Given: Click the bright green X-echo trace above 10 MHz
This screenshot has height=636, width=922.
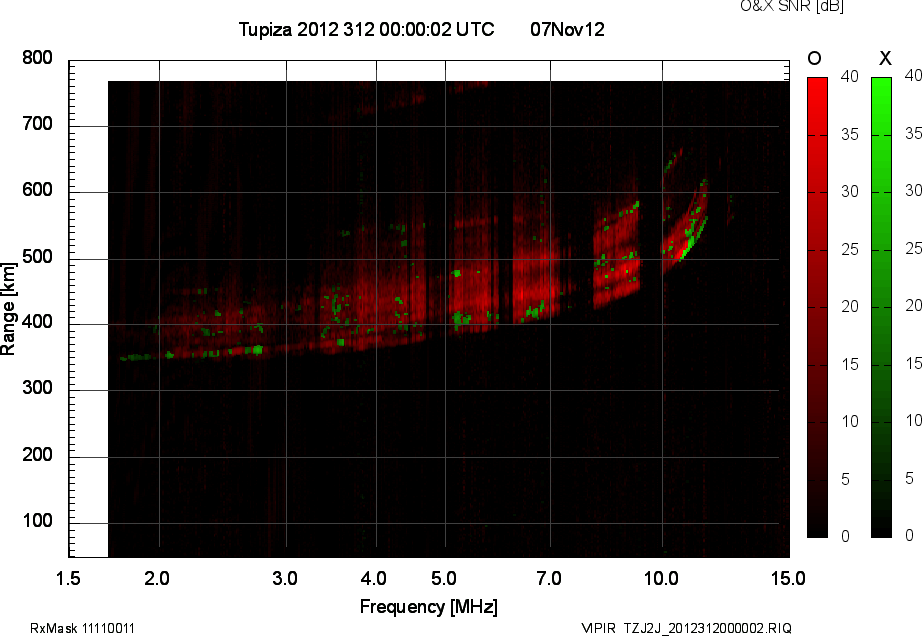Looking at the screenshot, I should 691,238.
